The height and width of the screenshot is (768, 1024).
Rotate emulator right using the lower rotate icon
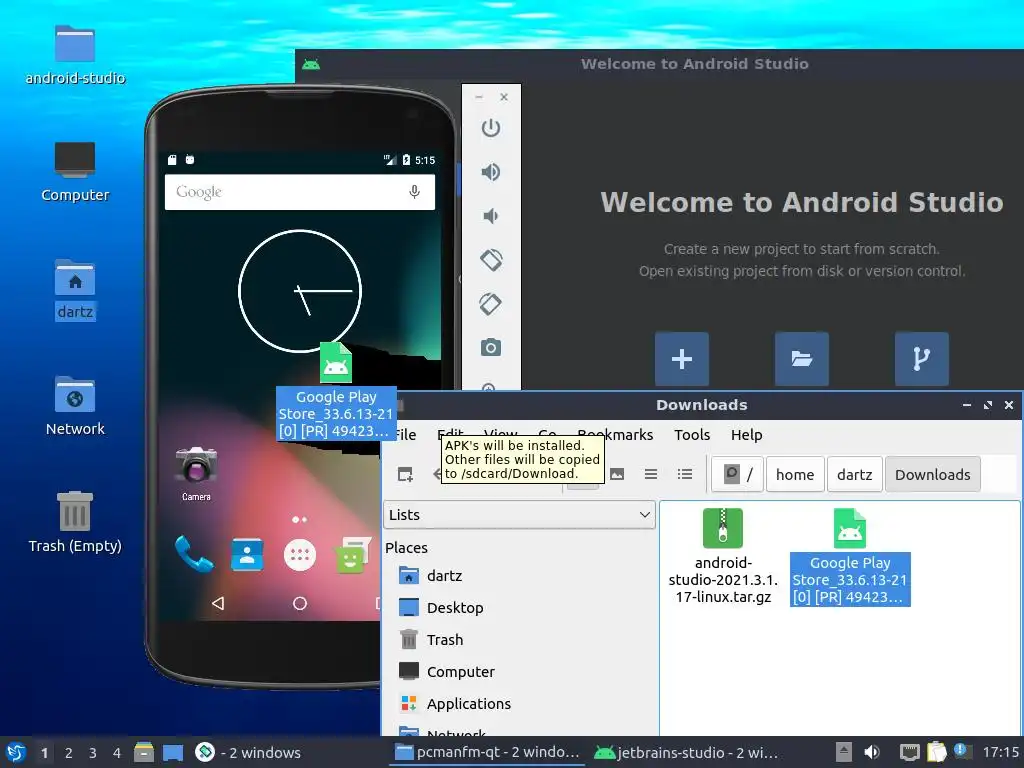point(490,304)
